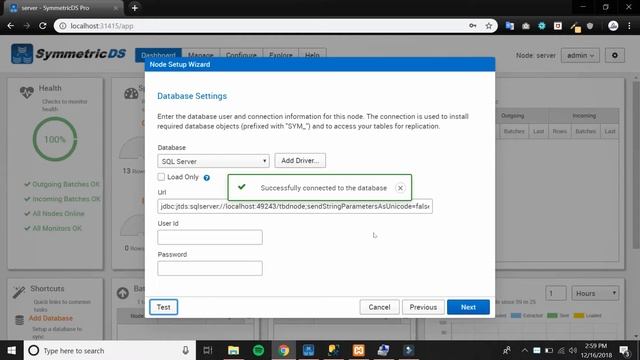Switch to Chrome on the taskbar
640x360 pixels.
pyautogui.click(x=284, y=350)
